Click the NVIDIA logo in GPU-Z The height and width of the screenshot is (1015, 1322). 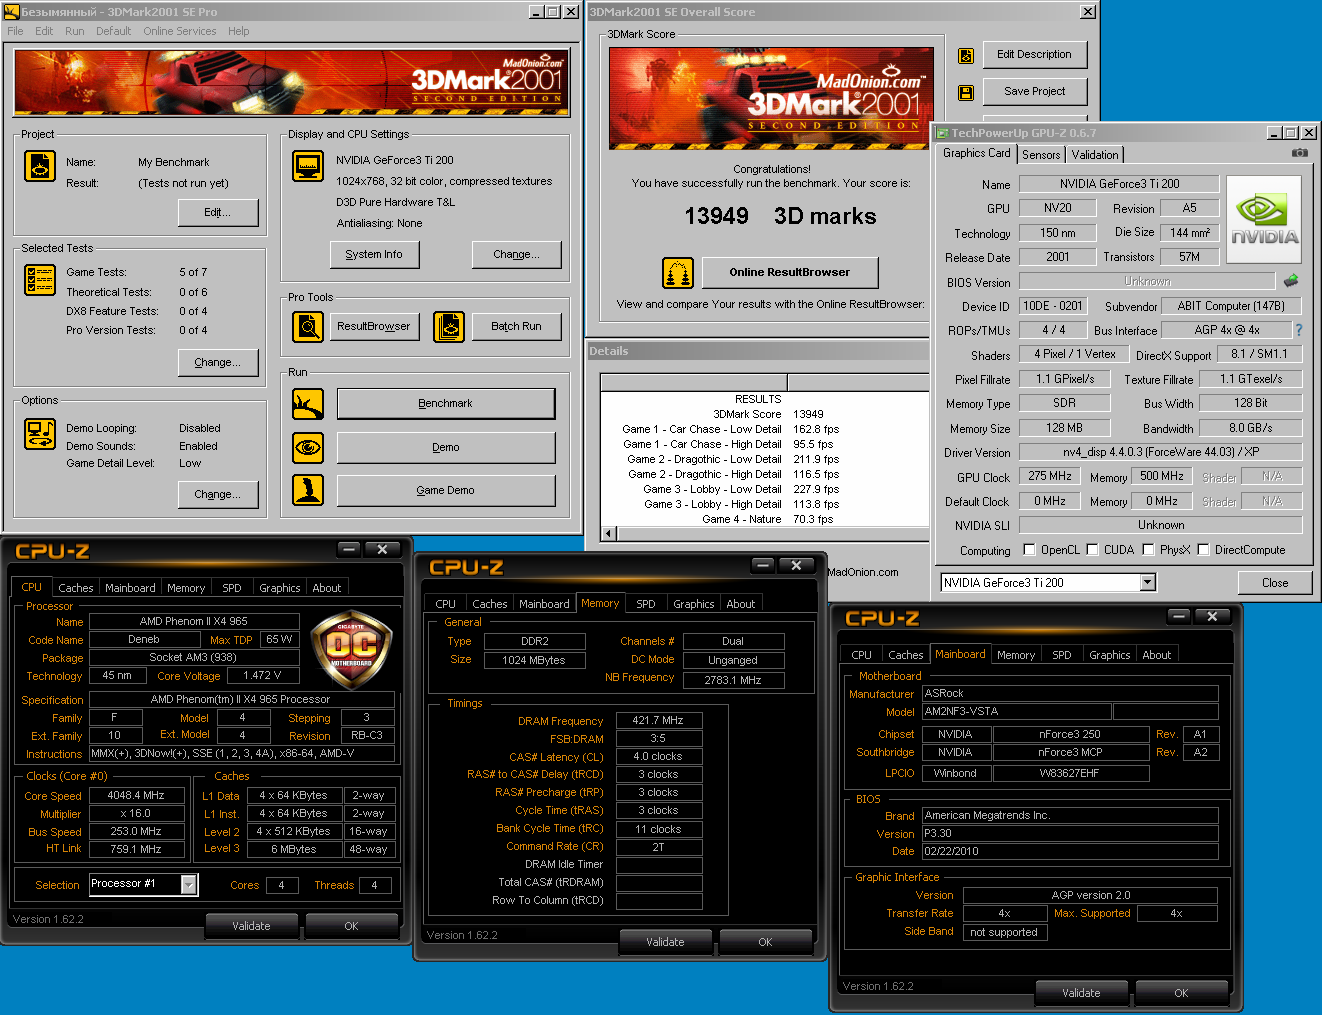pos(1264,220)
